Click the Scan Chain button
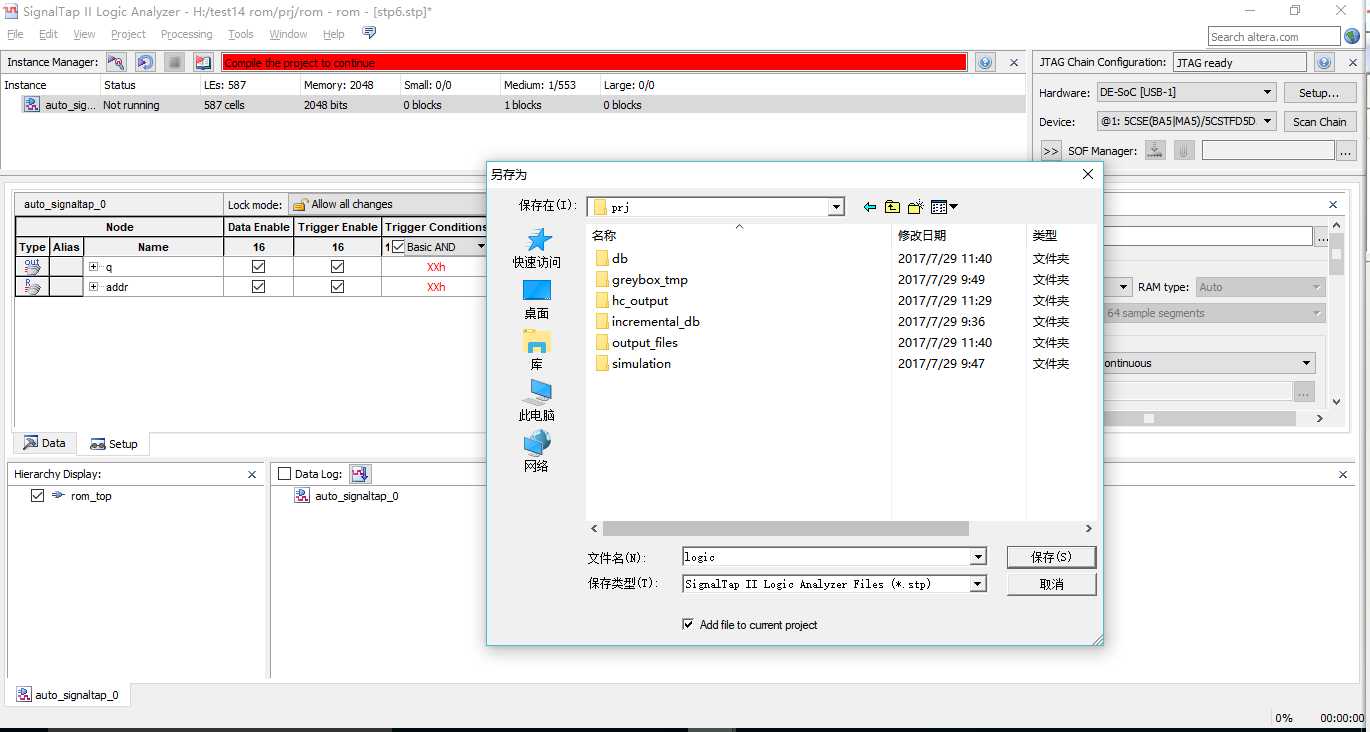 1319,122
